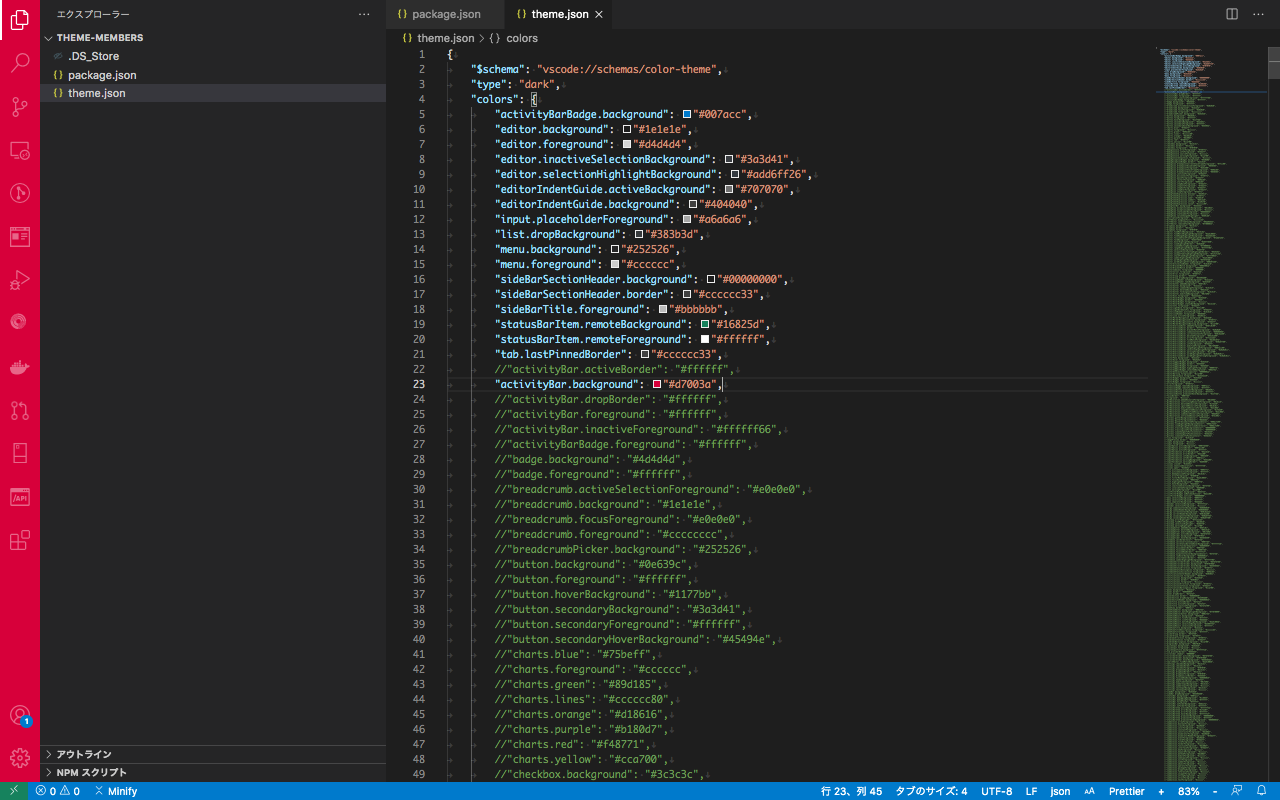1280x800 pixels.
Task: Open statusBarItem.remoteBackground #16825d swatch
Action: tap(705, 324)
